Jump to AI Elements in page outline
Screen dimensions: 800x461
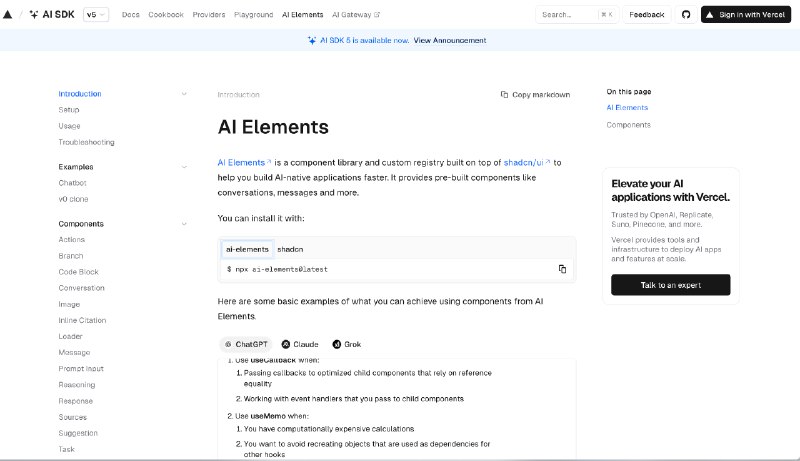click(x=627, y=108)
